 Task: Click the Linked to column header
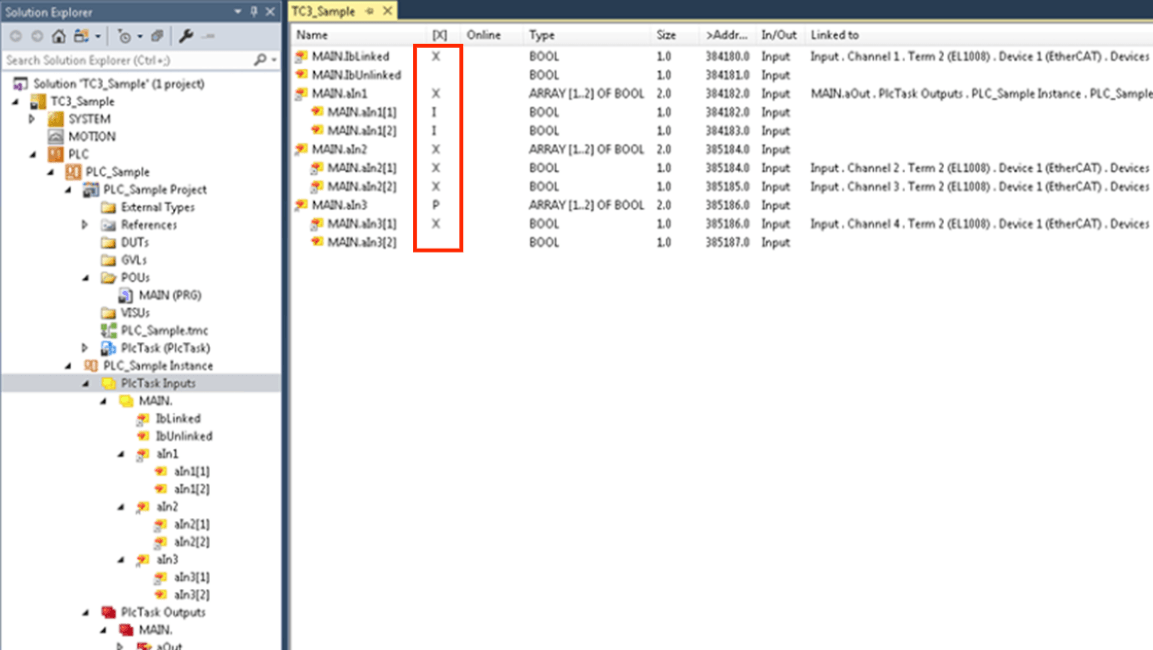click(835, 35)
